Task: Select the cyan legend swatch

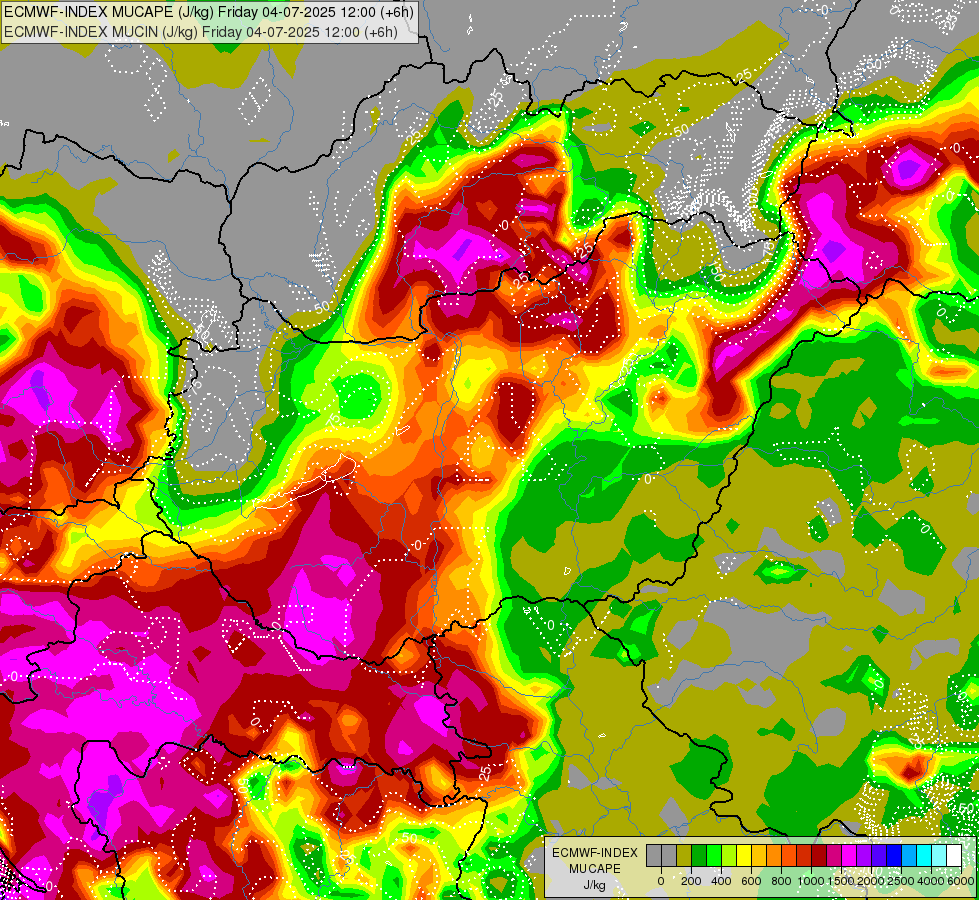Action: click(924, 856)
